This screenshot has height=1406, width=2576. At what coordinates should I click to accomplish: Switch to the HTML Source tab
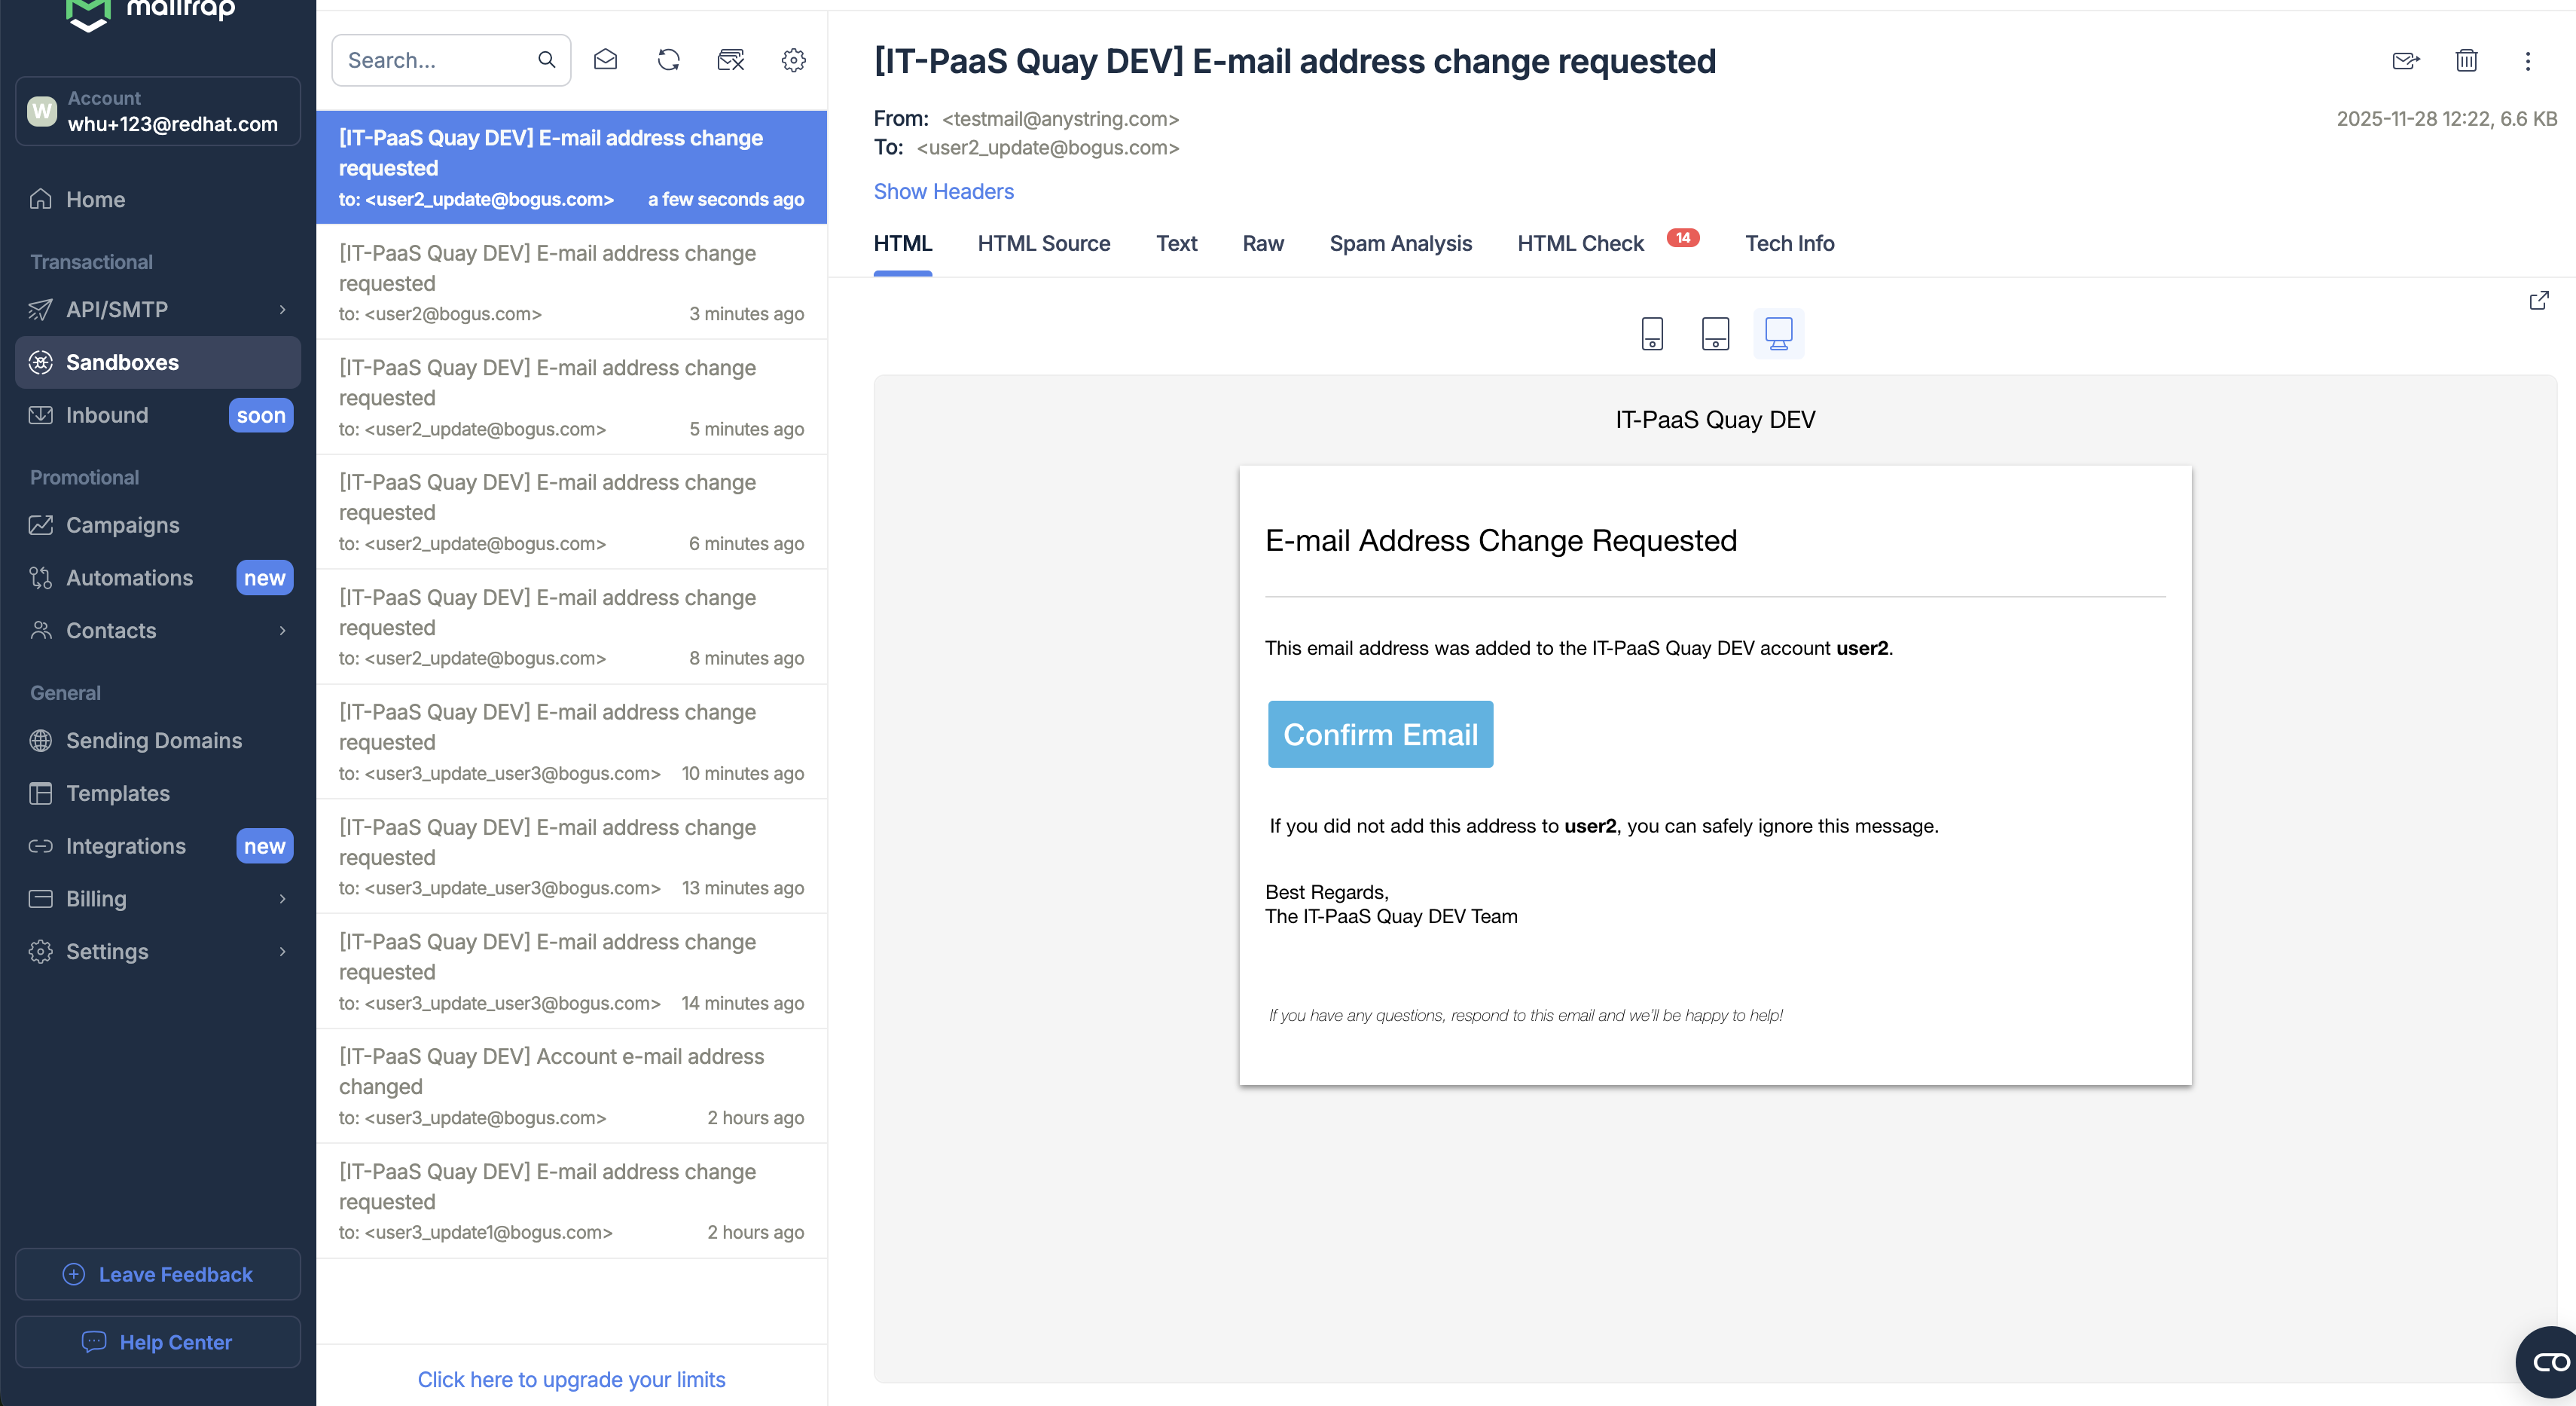click(x=1043, y=244)
